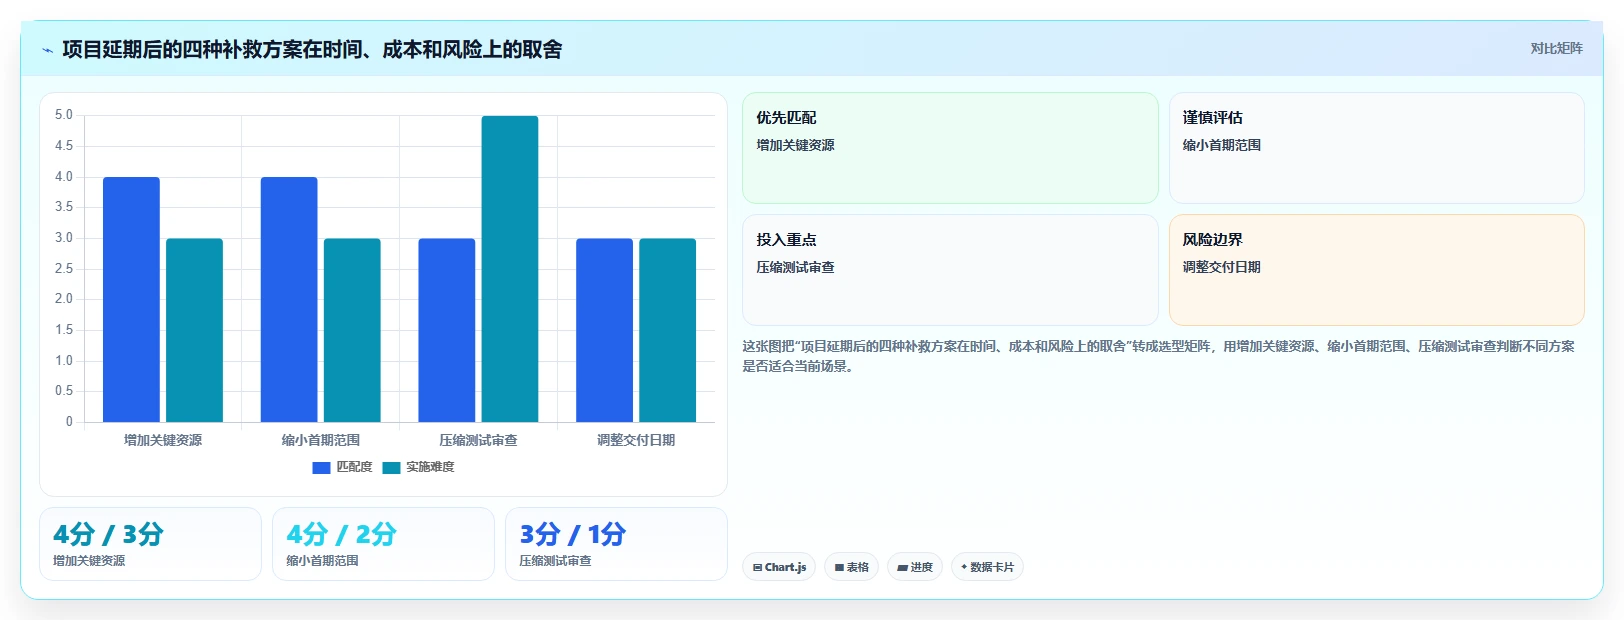Click the teal 实施难度 bar for 增加关键资源

194,330
